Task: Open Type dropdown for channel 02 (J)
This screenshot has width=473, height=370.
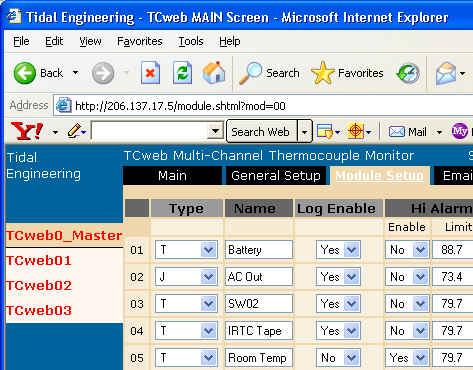Action: point(209,276)
